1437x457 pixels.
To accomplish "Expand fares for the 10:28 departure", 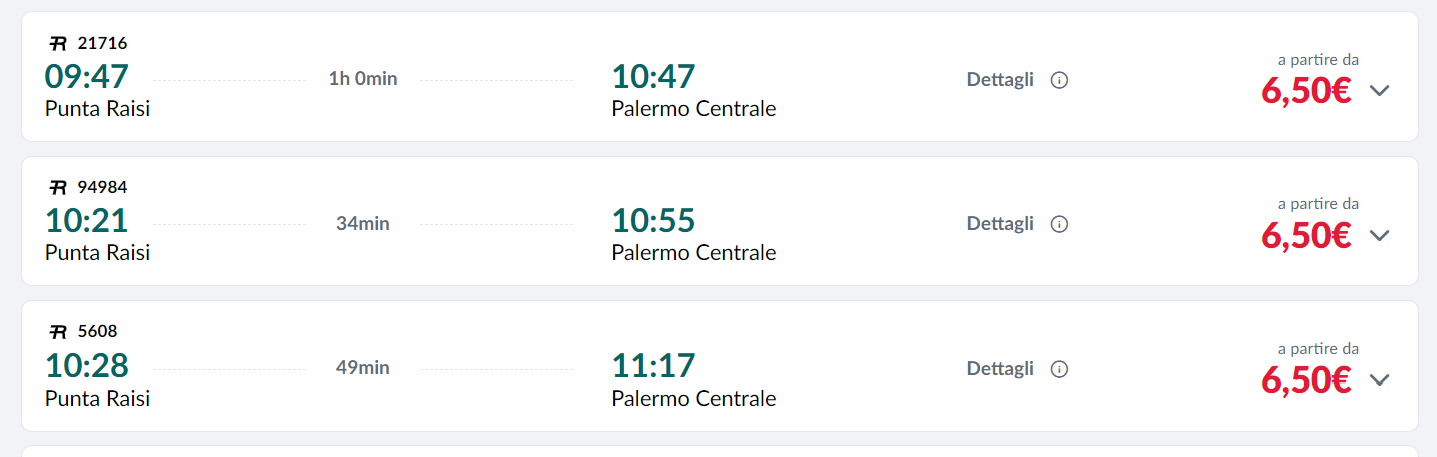I will [1380, 379].
